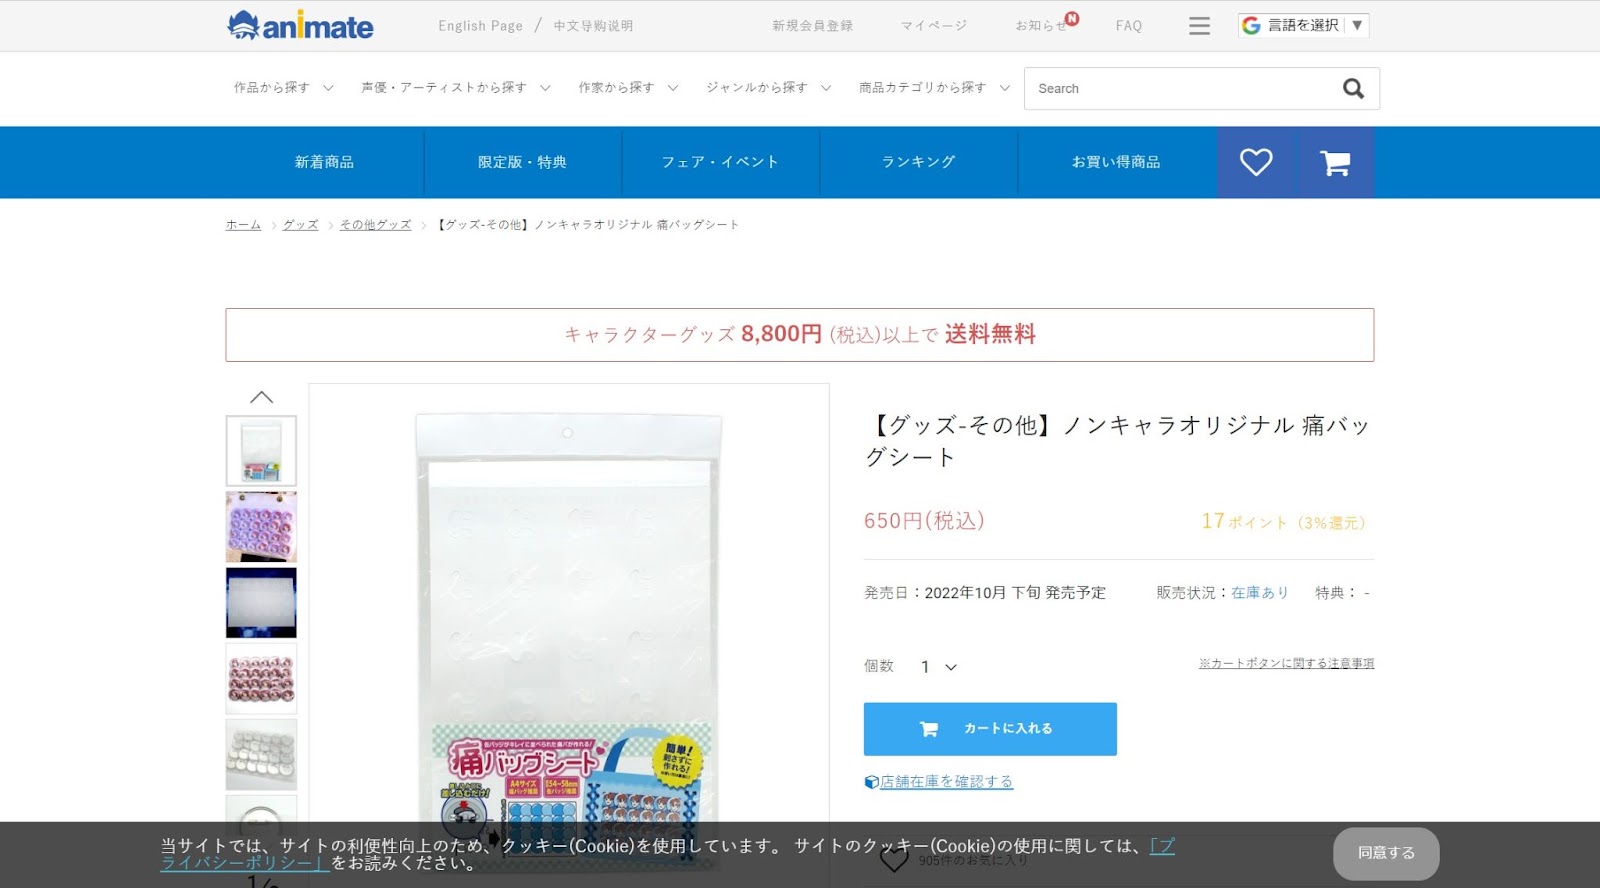The image size is (1600, 888).
Task: Open FAQ link
Action: coord(1129,26)
